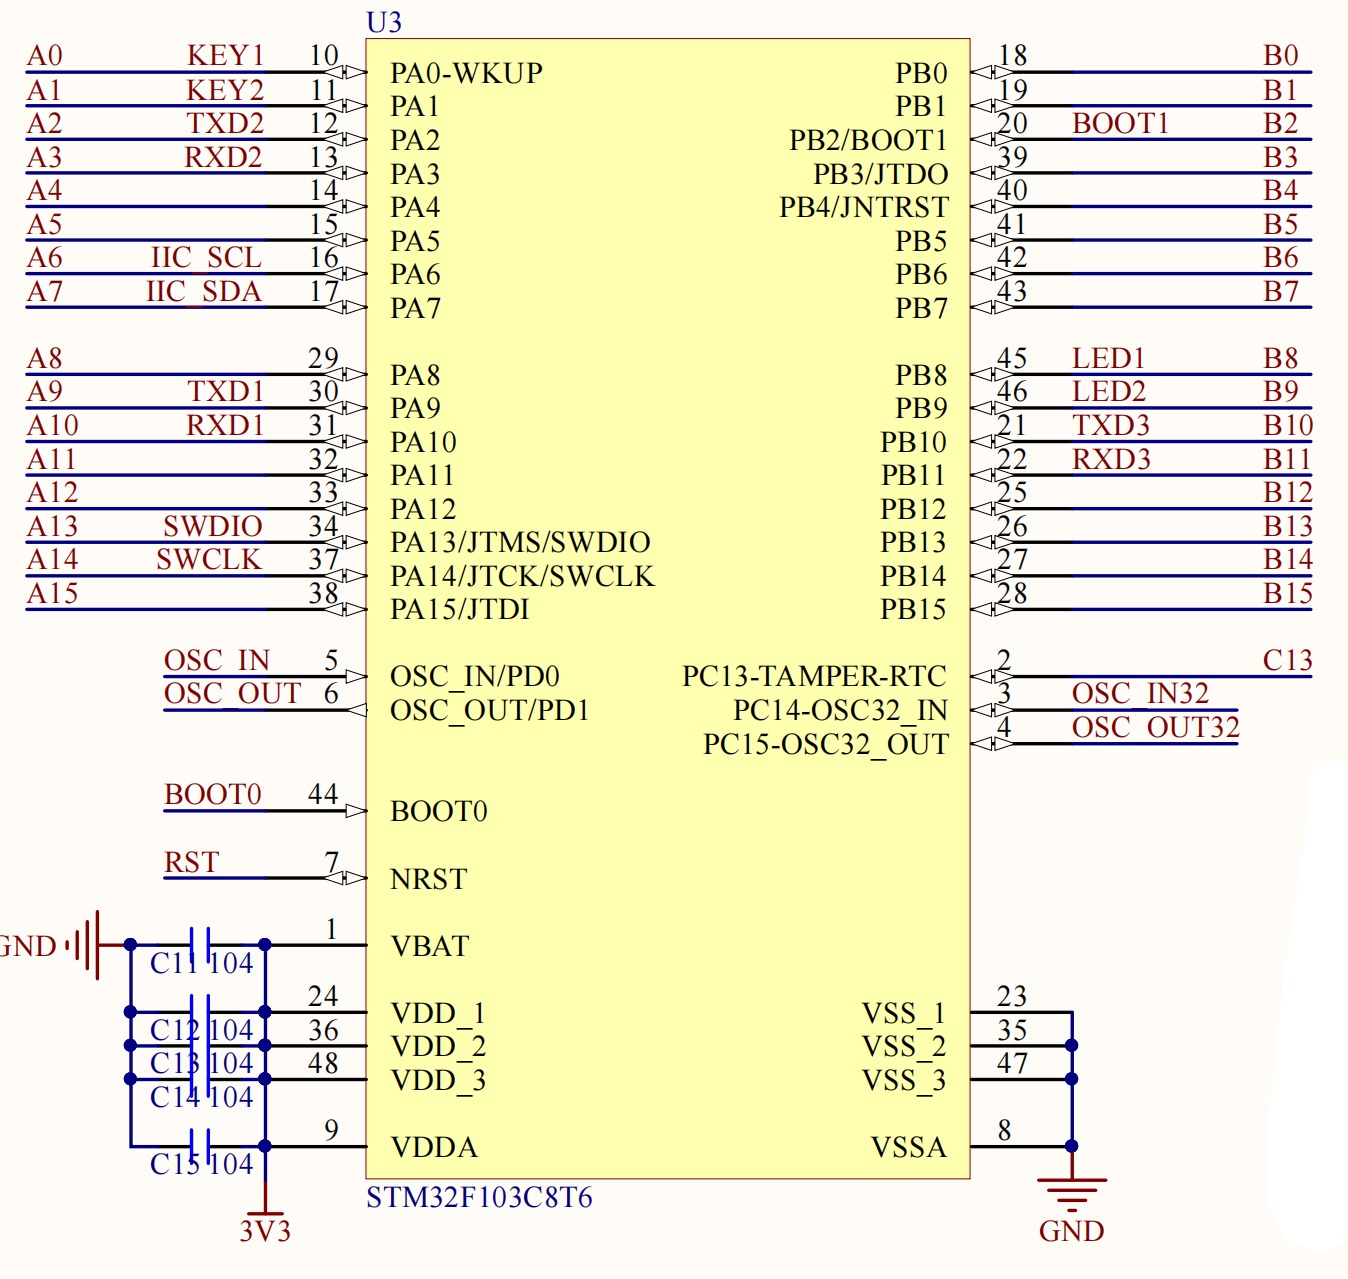Select the C11 capacitor symbol
This screenshot has height=1279, width=1348.
coord(200,944)
